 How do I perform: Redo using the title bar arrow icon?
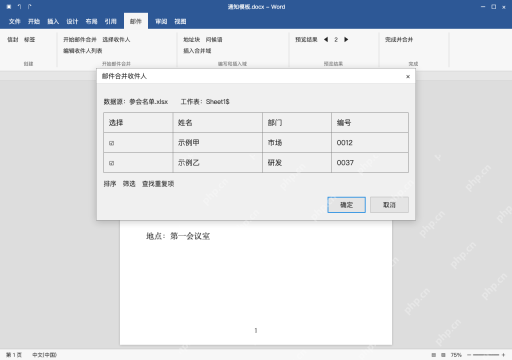(x=30, y=7)
